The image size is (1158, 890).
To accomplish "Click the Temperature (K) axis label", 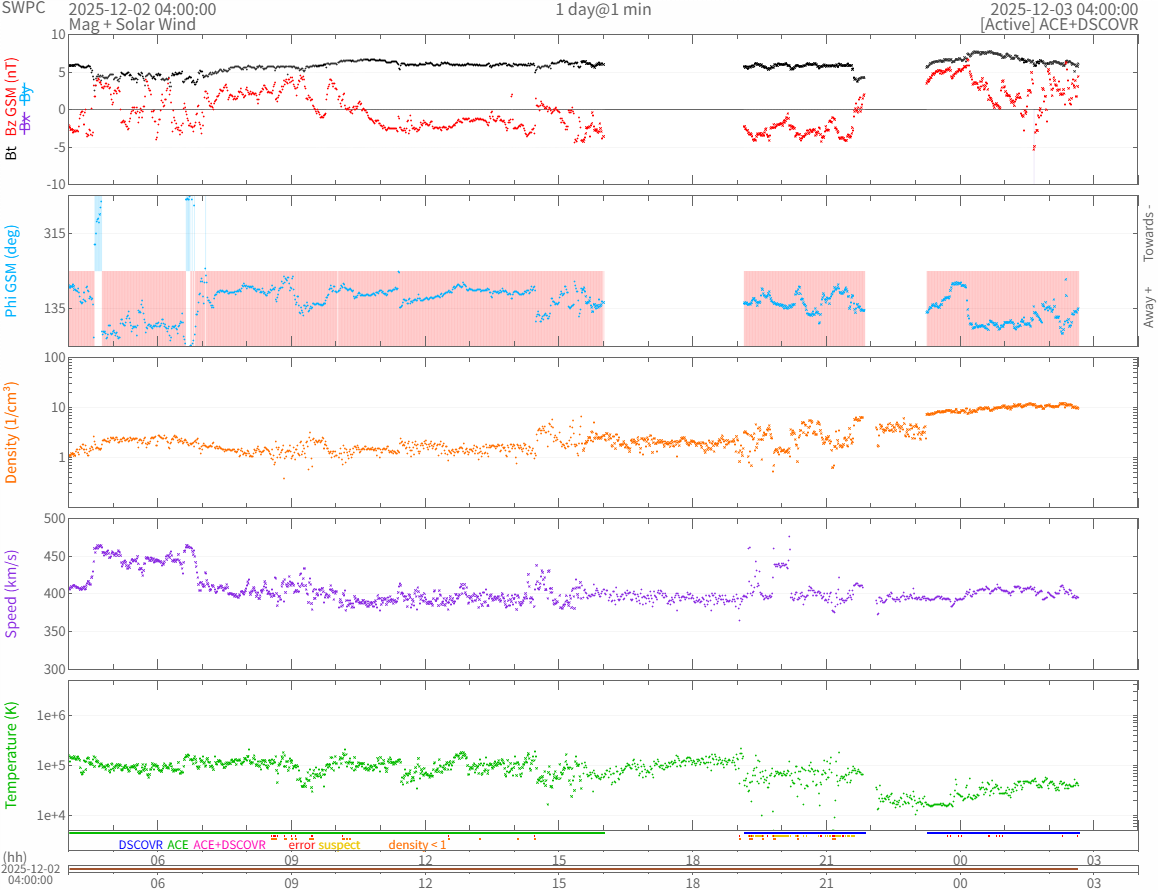I will [x=12, y=755].
